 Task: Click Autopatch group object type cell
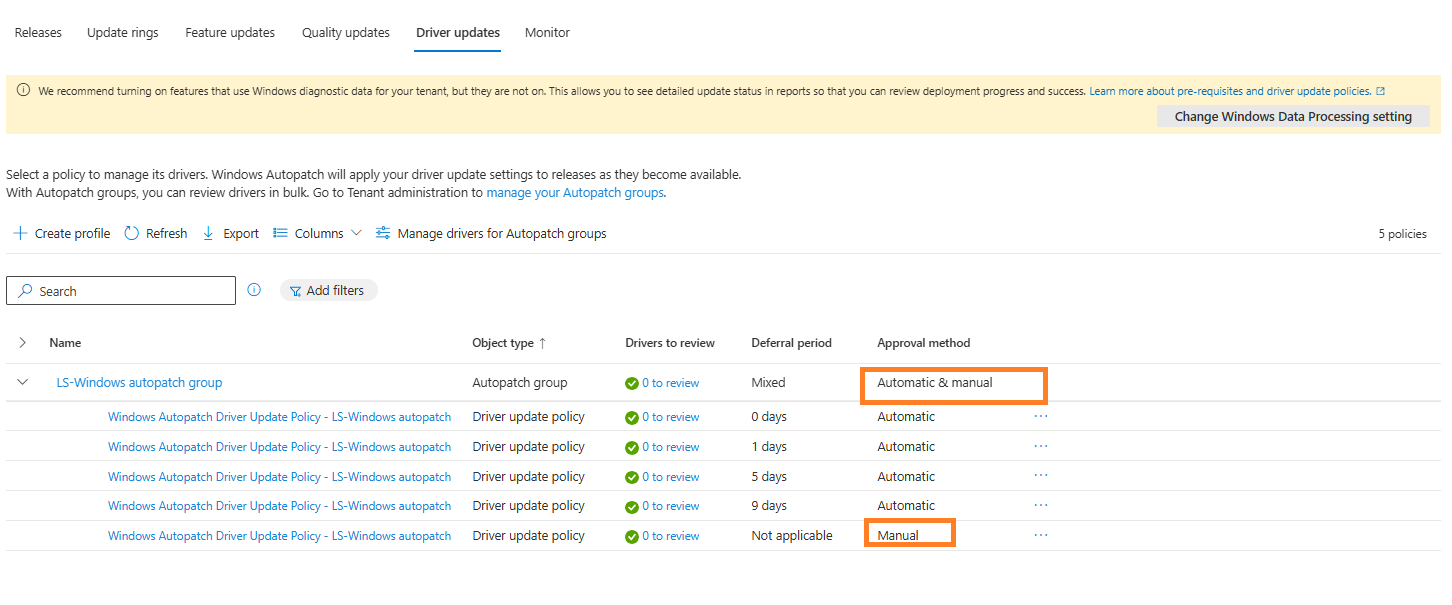[x=520, y=382]
